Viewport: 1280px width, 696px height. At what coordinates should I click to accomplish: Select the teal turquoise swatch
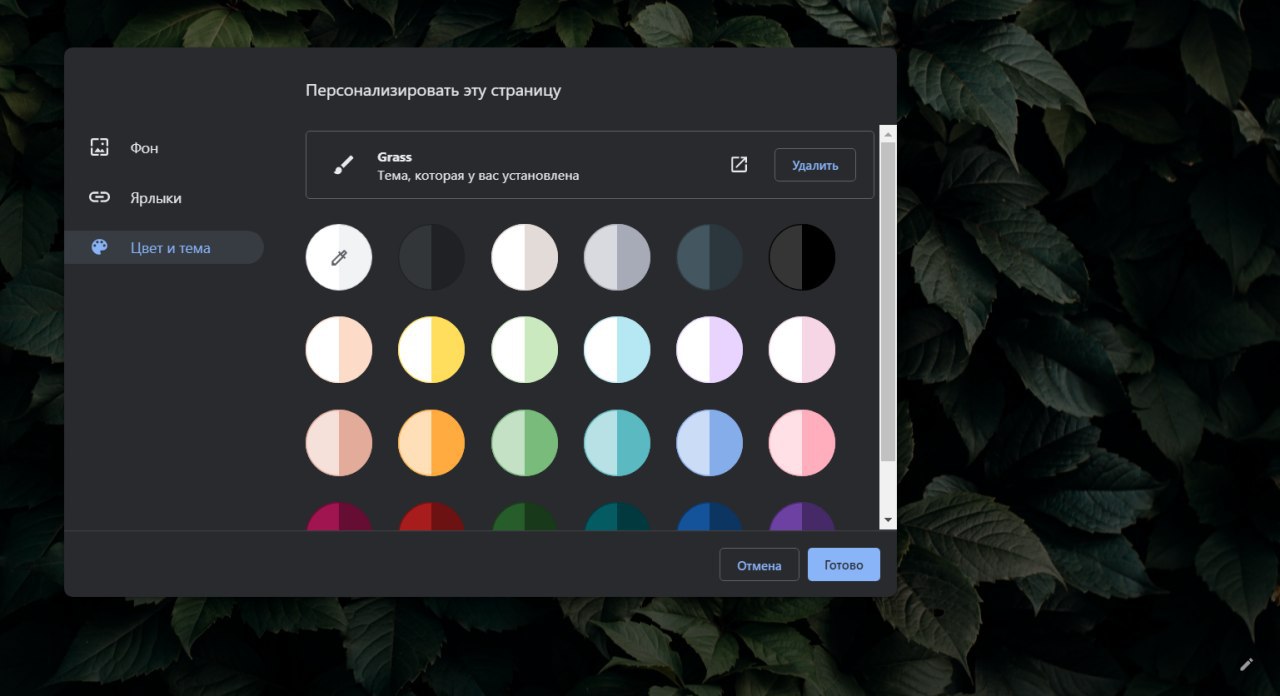pyautogui.click(x=617, y=443)
